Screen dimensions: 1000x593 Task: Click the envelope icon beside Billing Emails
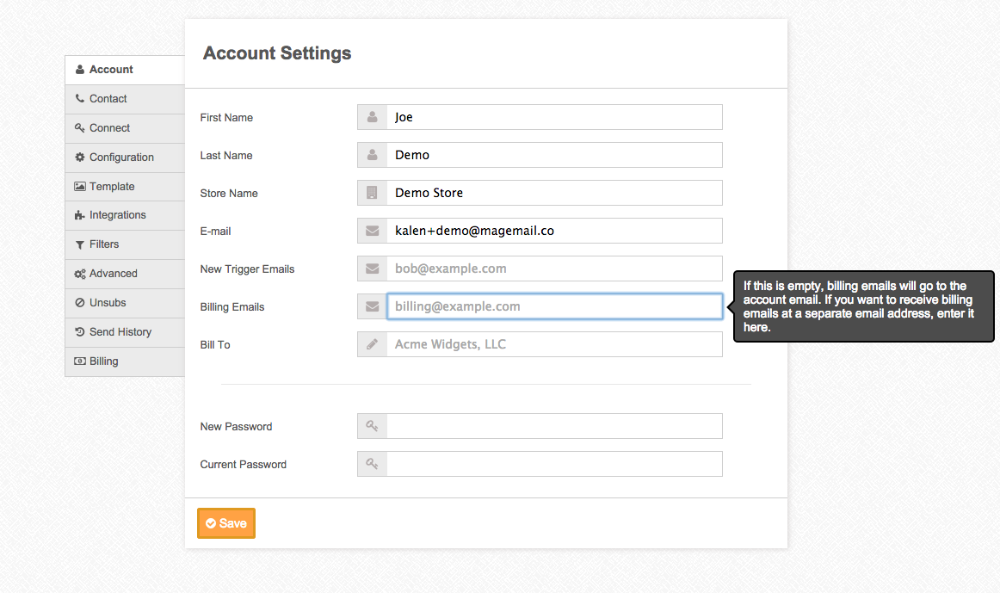(372, 307)
